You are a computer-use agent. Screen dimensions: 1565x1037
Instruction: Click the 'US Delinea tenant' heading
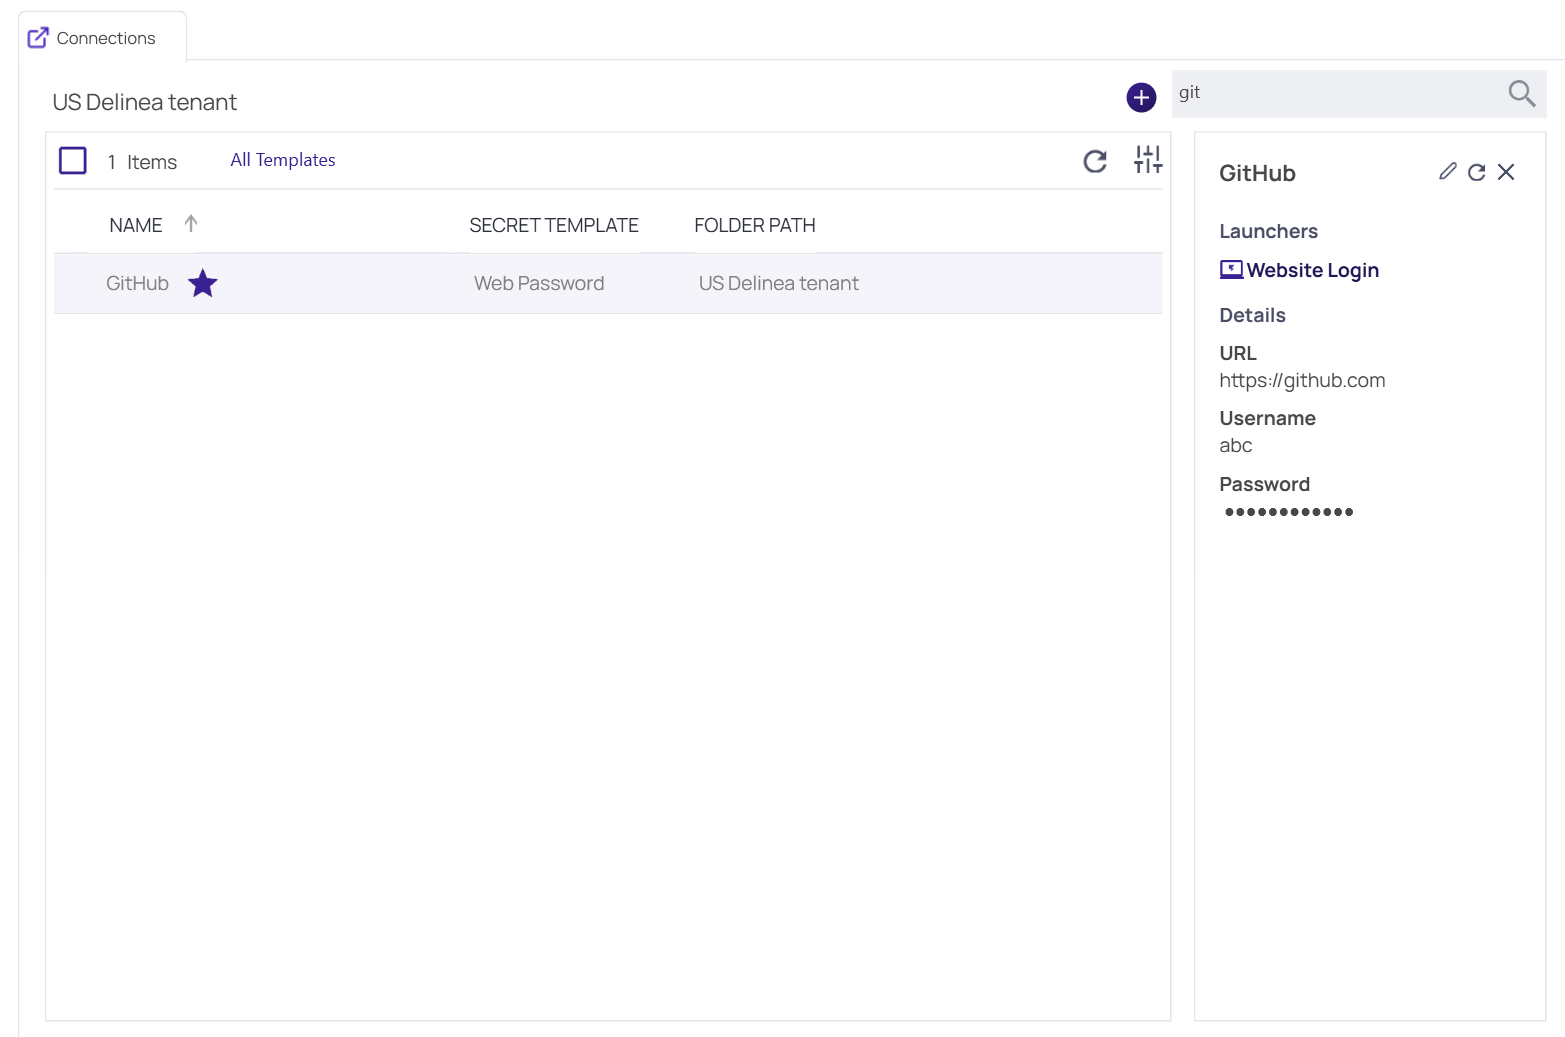click(x=145, y=102)
